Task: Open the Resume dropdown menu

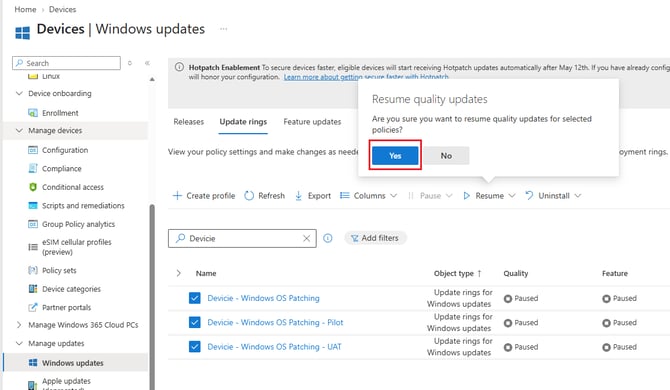Action: pos(489,196)
